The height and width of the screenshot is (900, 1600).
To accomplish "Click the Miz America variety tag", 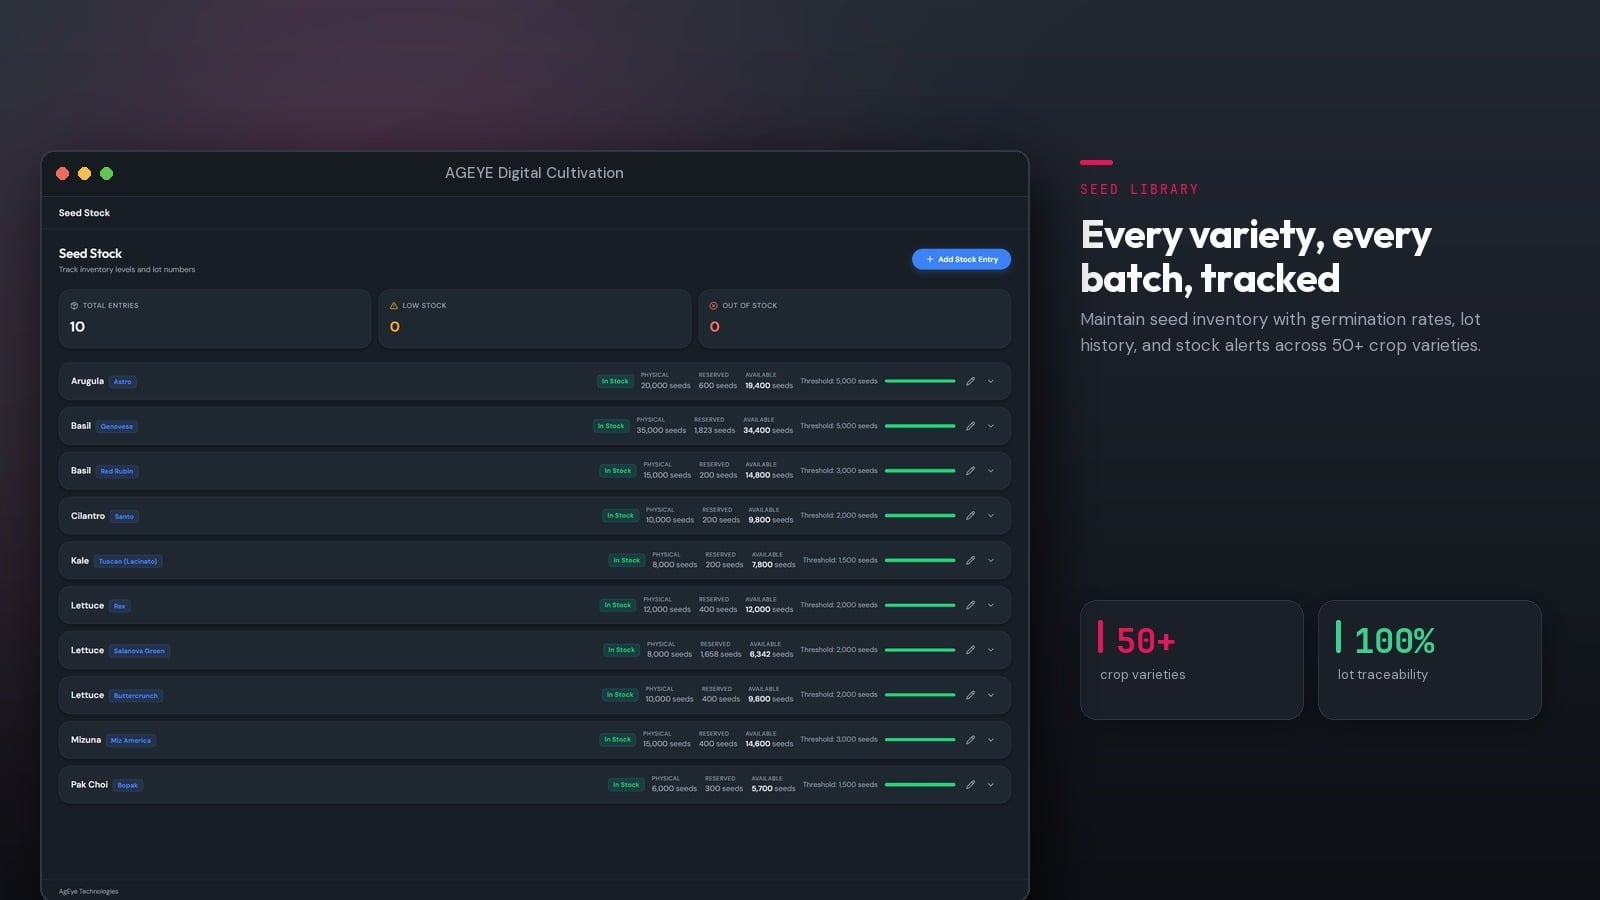I will [131, 741].
